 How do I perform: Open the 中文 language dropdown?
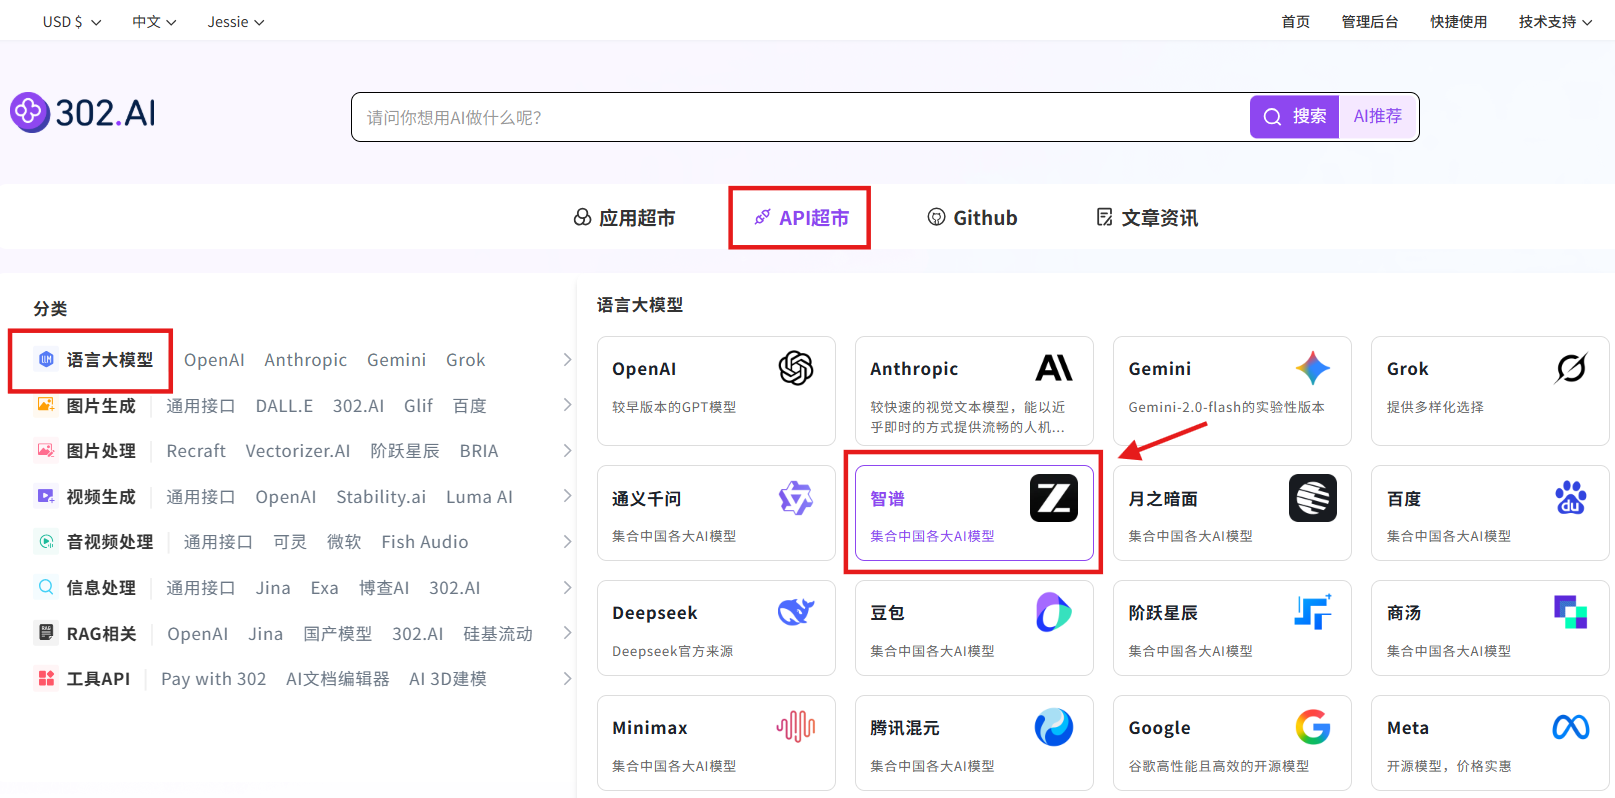point(154,22)
